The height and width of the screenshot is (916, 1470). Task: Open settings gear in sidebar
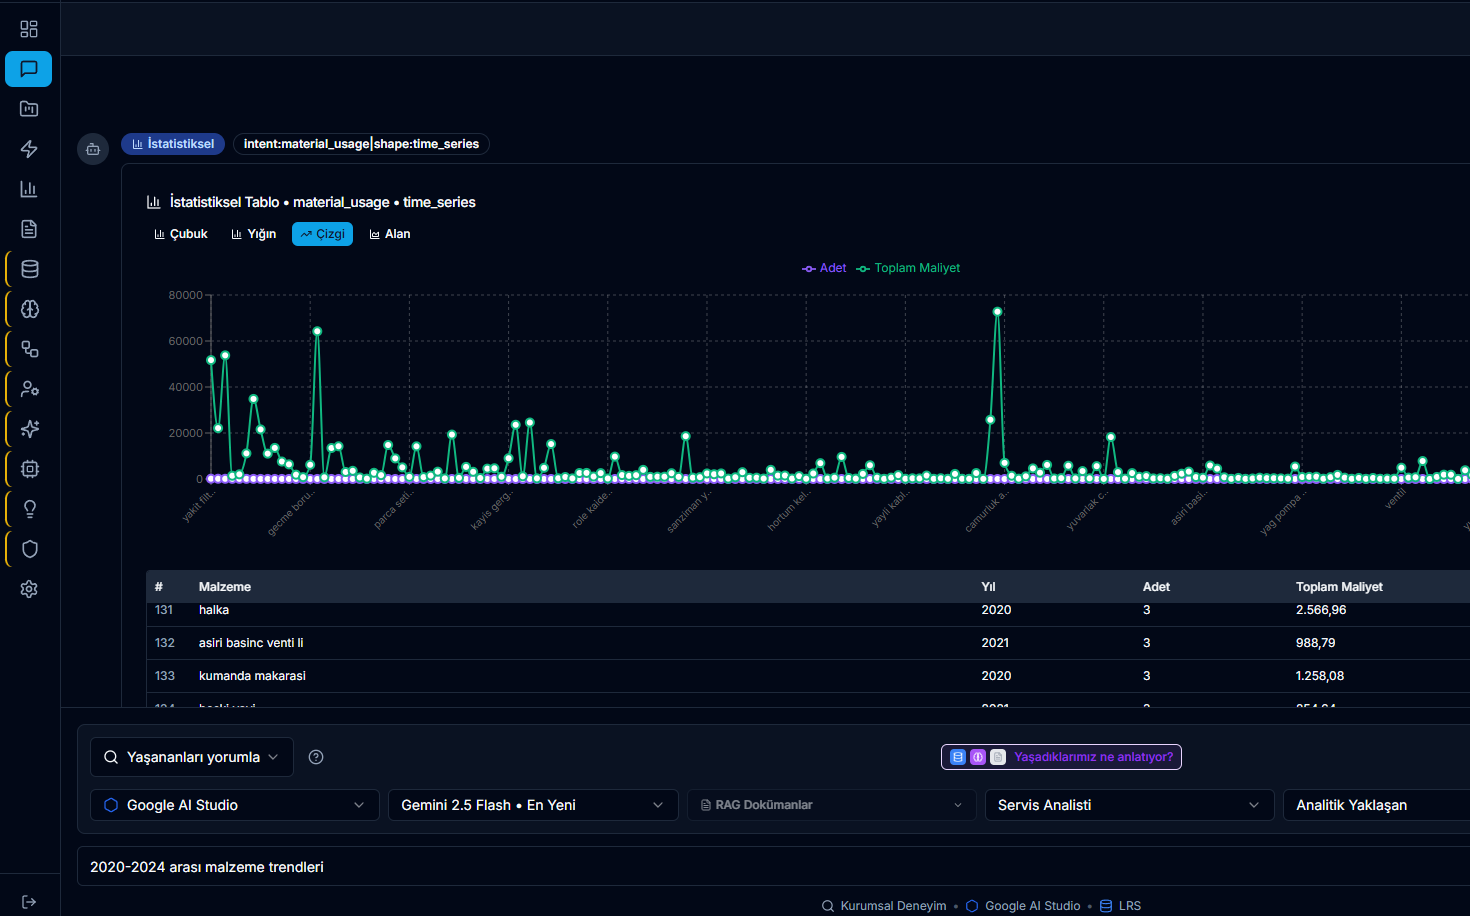point(29,589)
